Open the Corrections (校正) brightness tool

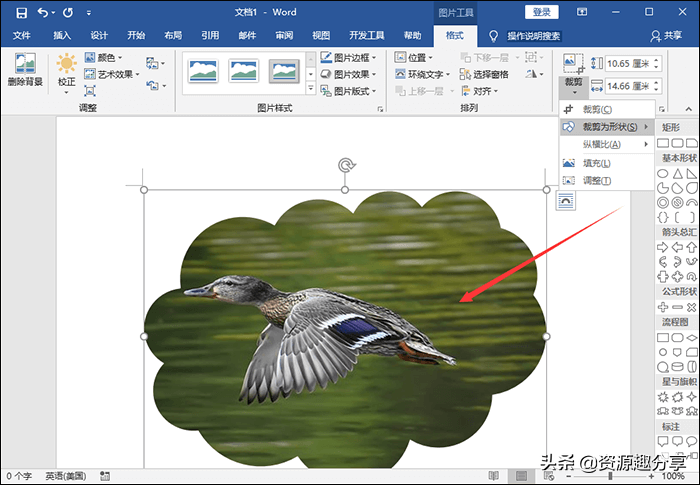(66, 69)
